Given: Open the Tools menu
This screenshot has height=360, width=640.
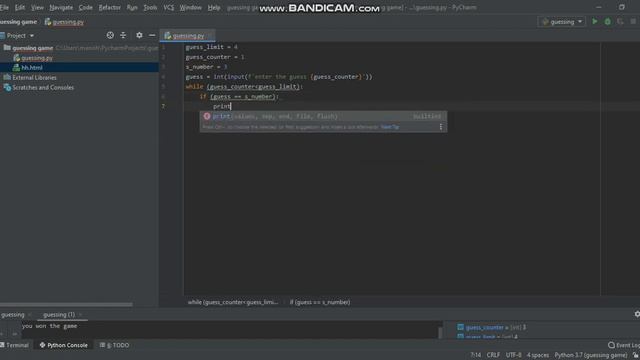Looking at the screenshot, I should tap(150, 7).
